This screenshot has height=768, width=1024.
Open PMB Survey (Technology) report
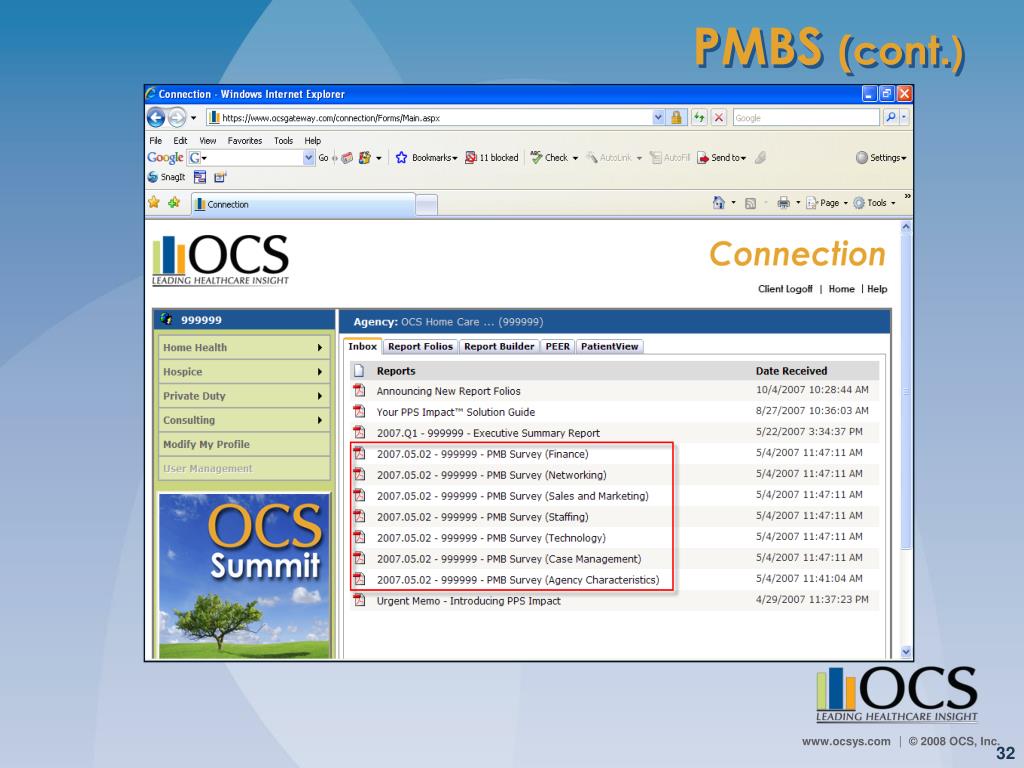tap(491, 537)
